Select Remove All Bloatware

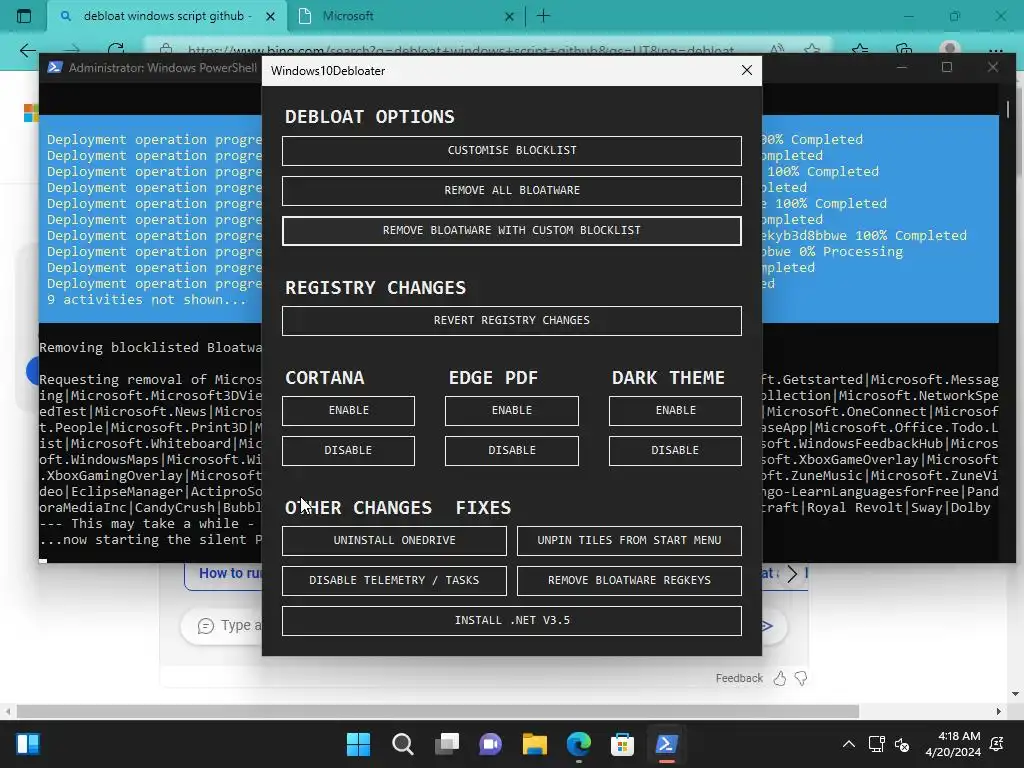[511, 190]
